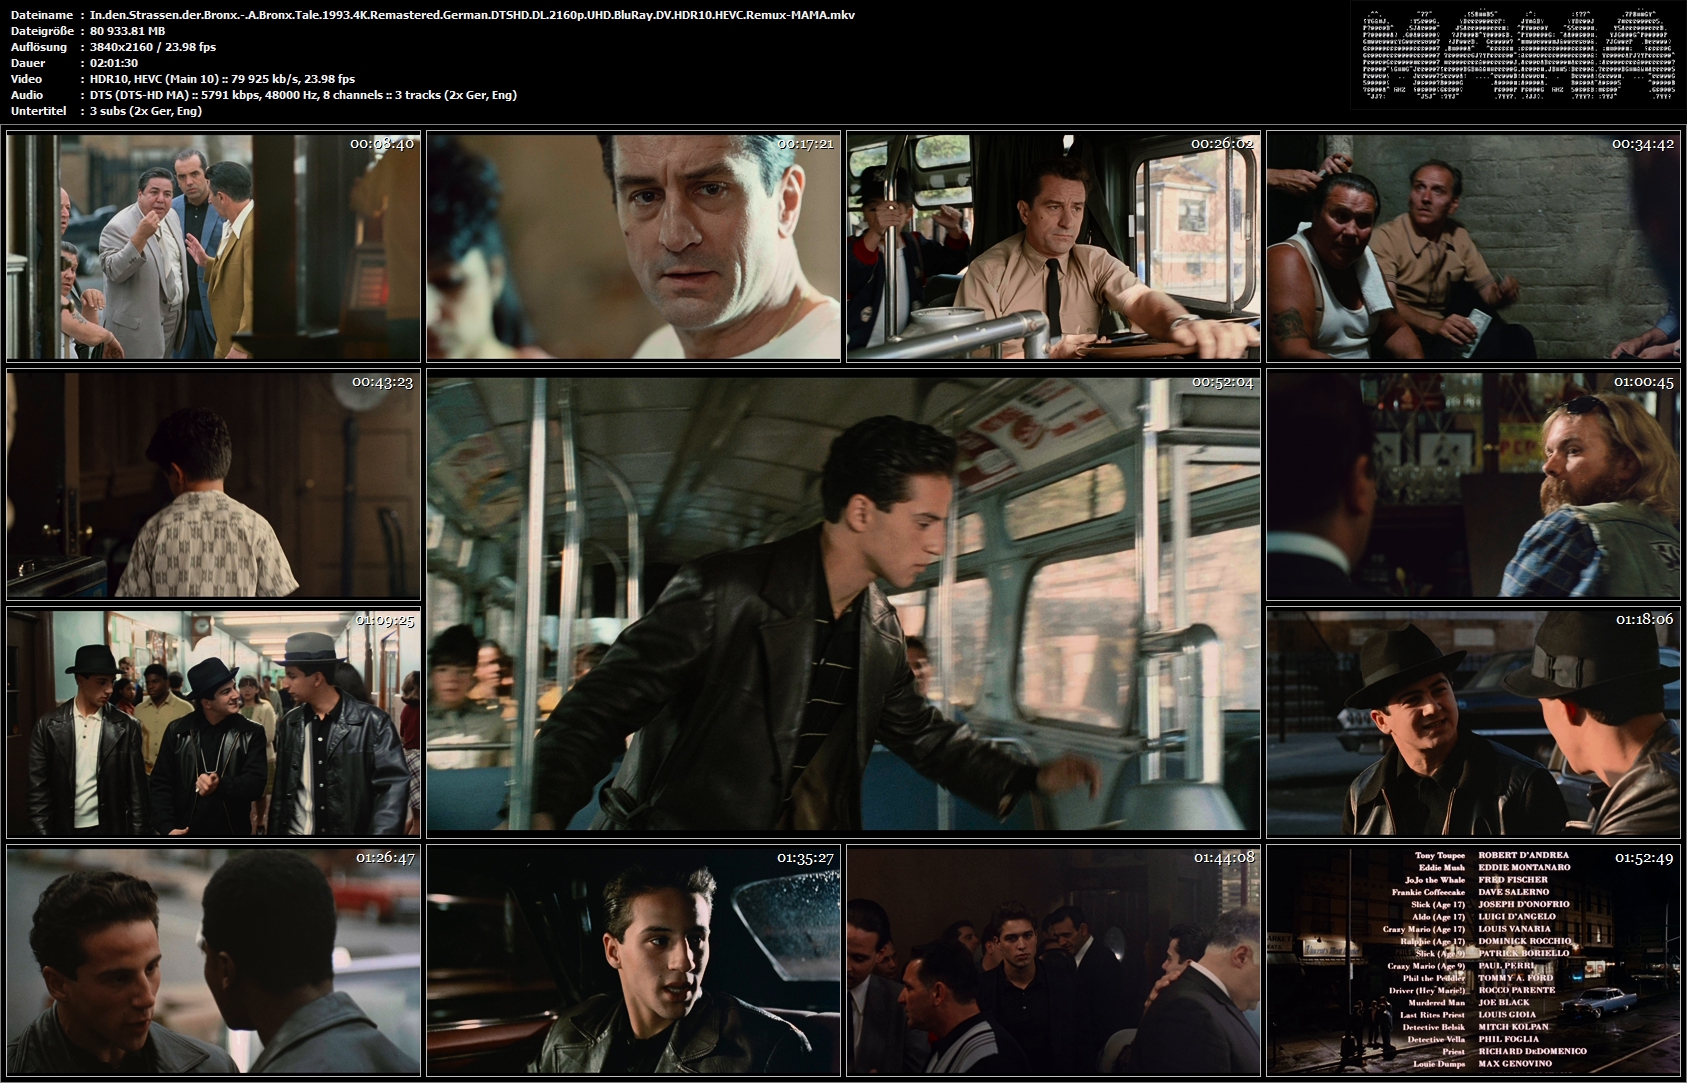Select the resolution value "3840x2160 / 23.98 fps"
This screenshot has height=1083, width=1687.
(152, 47)
